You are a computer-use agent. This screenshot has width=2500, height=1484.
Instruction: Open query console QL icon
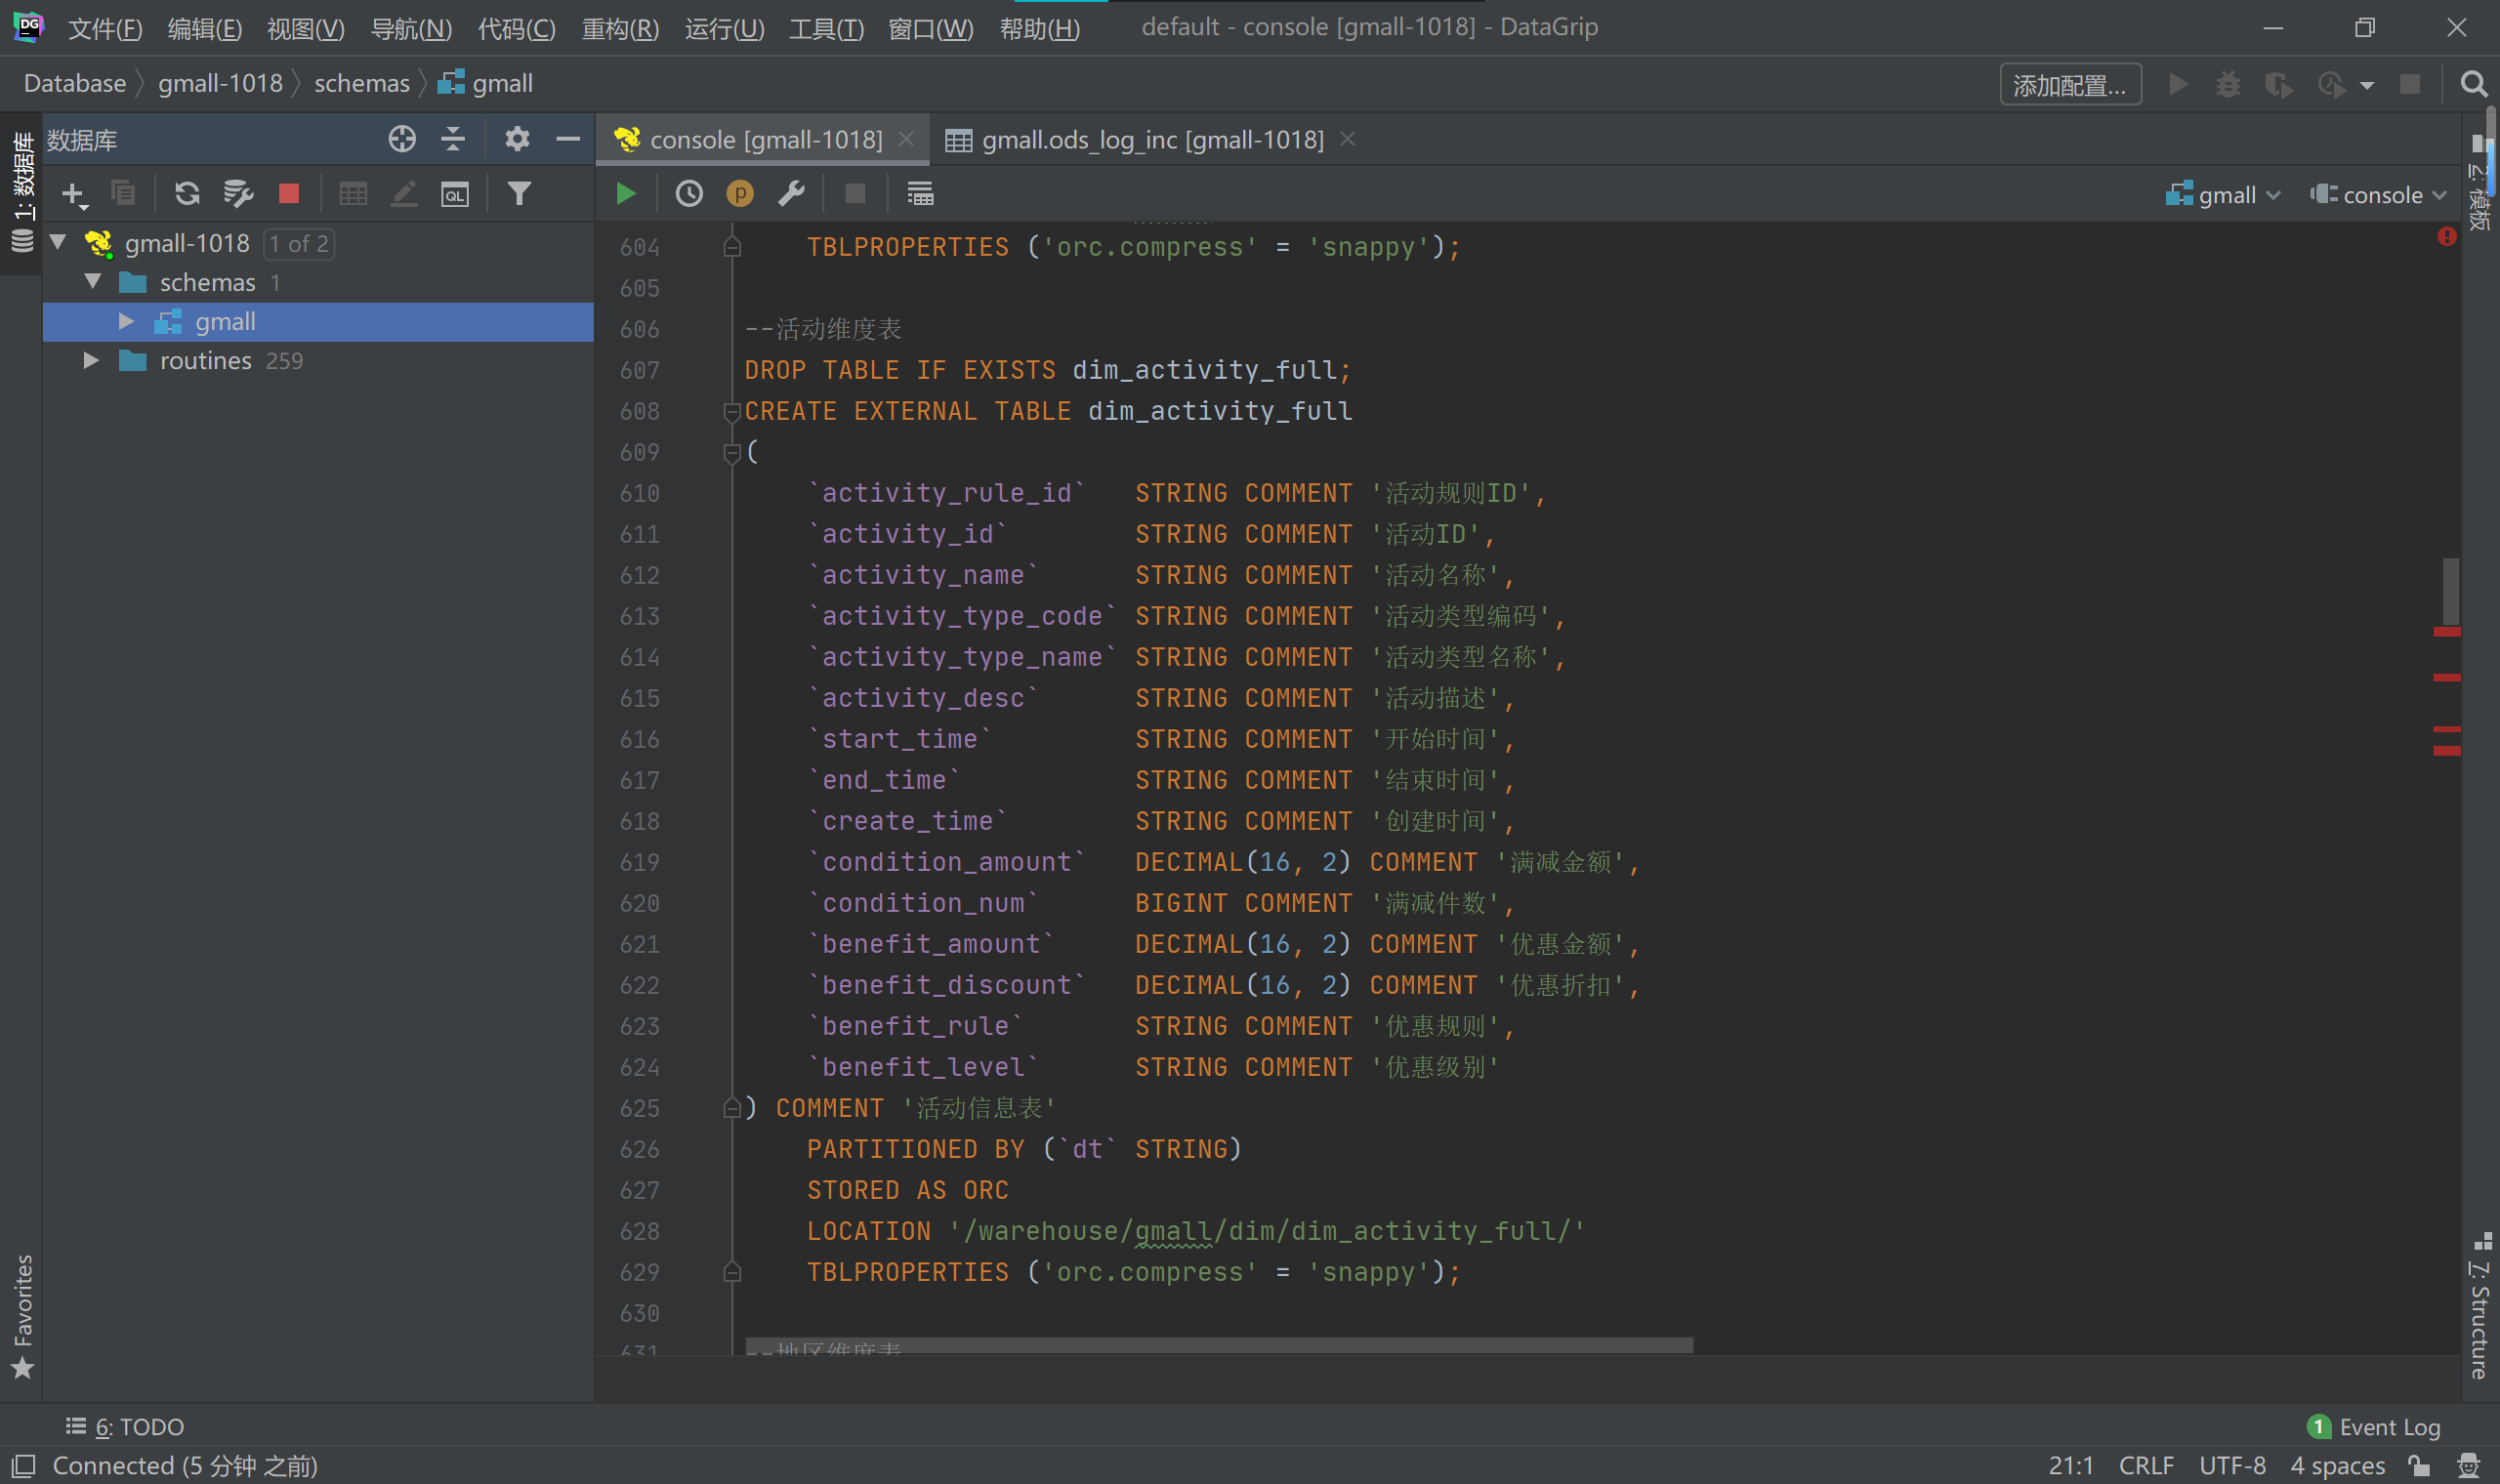click(x=455, y=194)
